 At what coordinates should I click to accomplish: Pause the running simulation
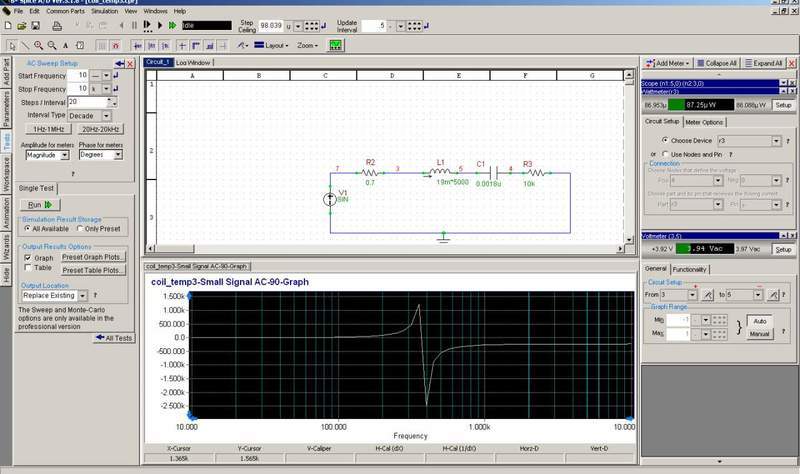coord(134,23)
